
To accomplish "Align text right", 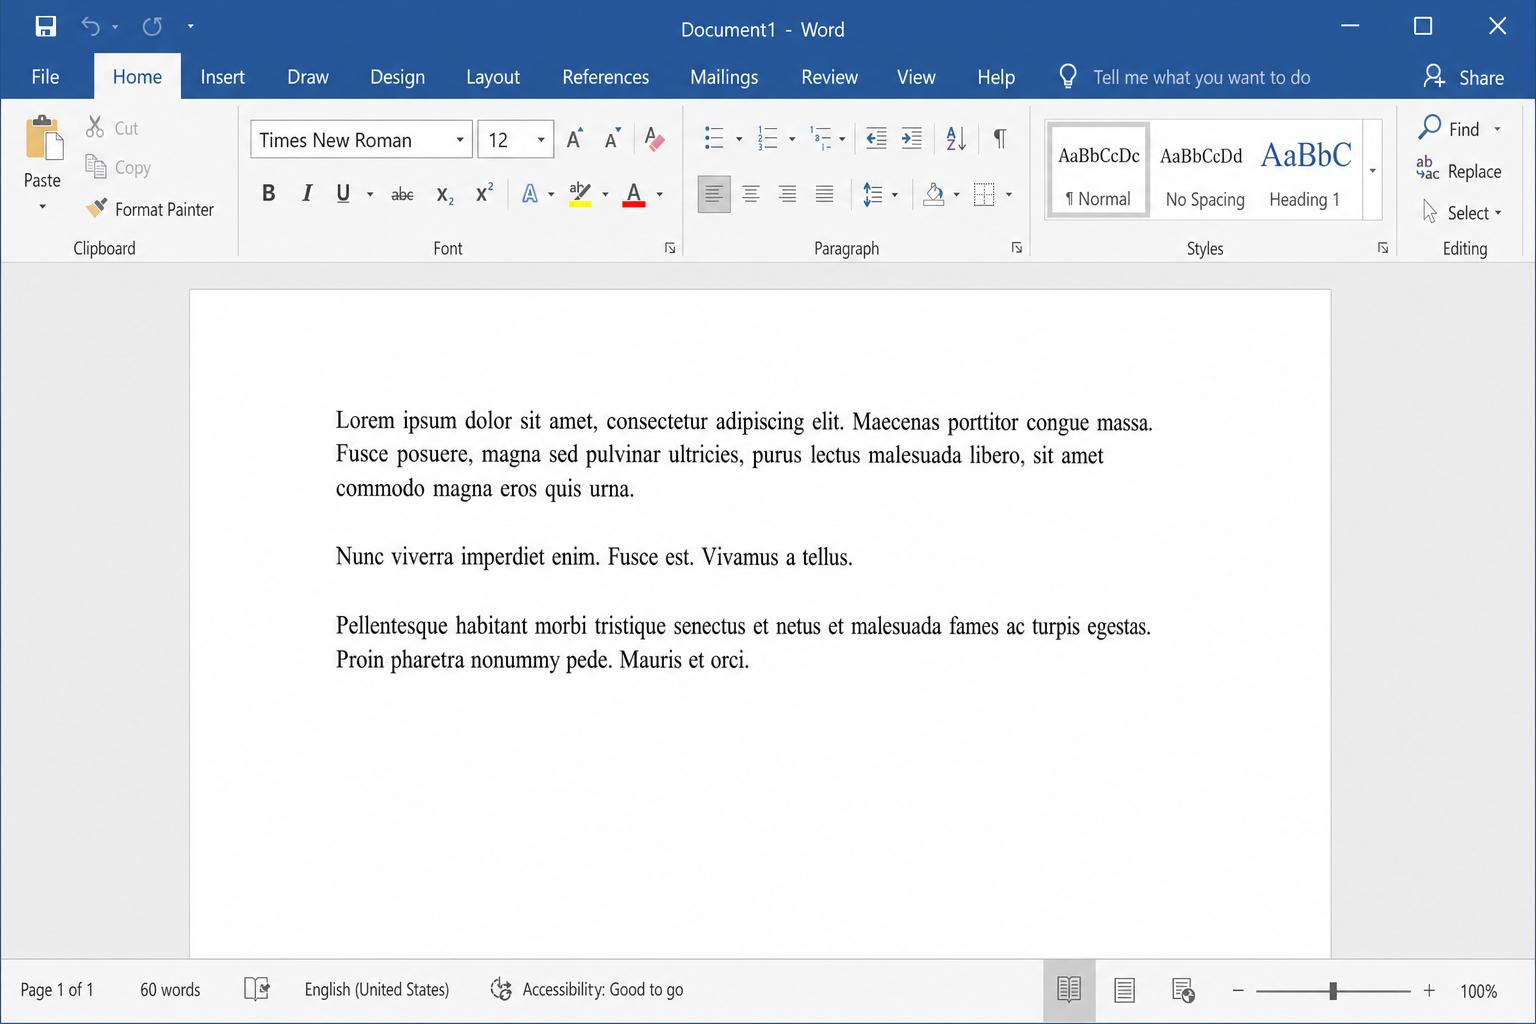I will pyautogui.click(x=788, y=194).
